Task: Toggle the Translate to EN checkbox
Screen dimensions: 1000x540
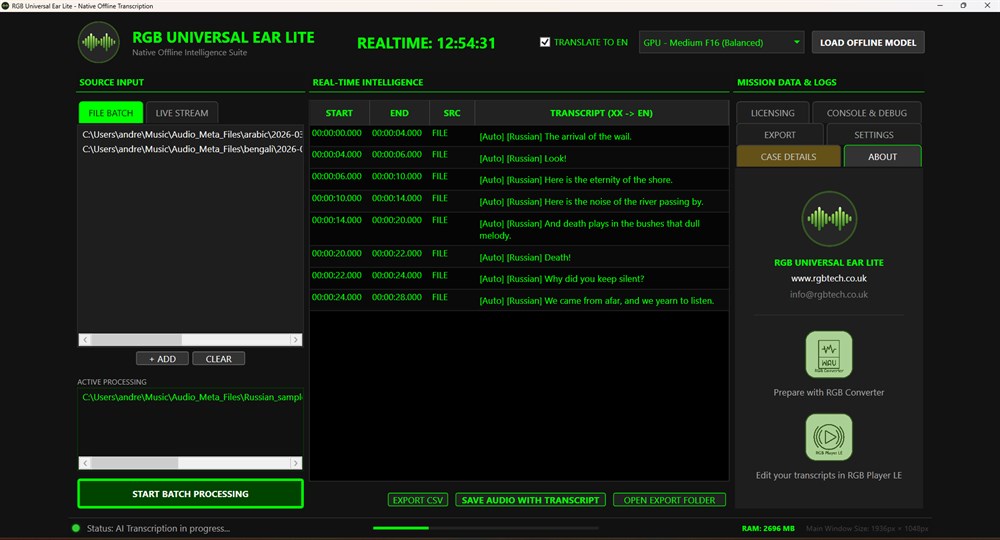Action: 545,42
